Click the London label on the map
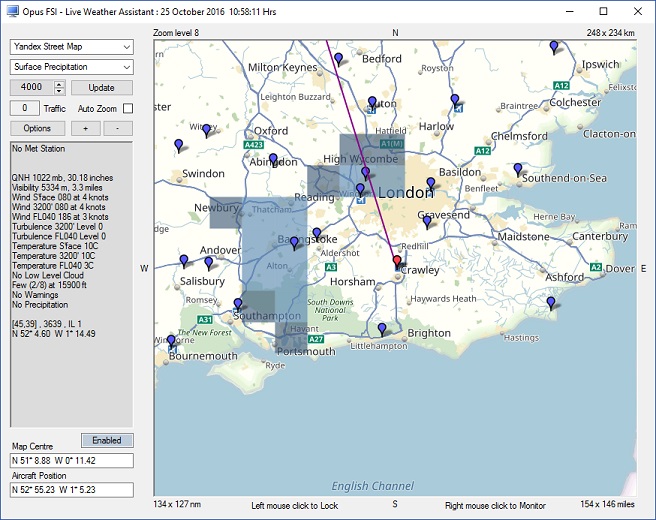The width and height of the screenshot is (656, 520). [406, 193]
